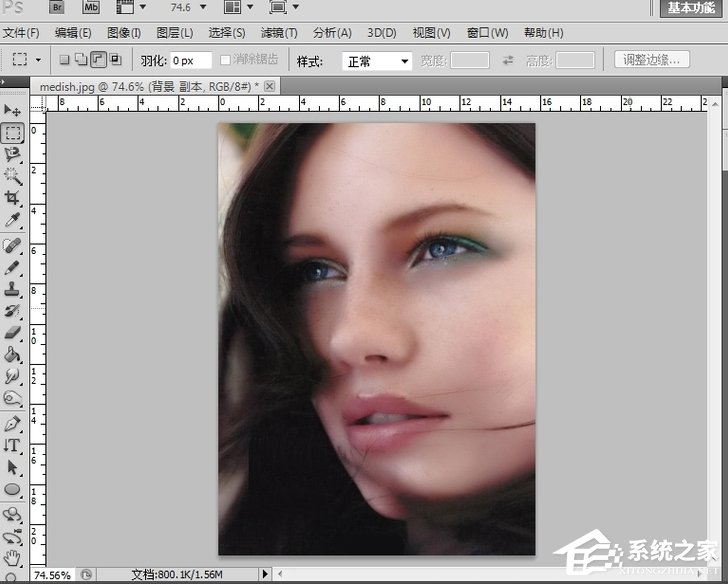The image size is (728, 584).
Task: Open the 样式 style dropdown
Action: pos(377,61)
